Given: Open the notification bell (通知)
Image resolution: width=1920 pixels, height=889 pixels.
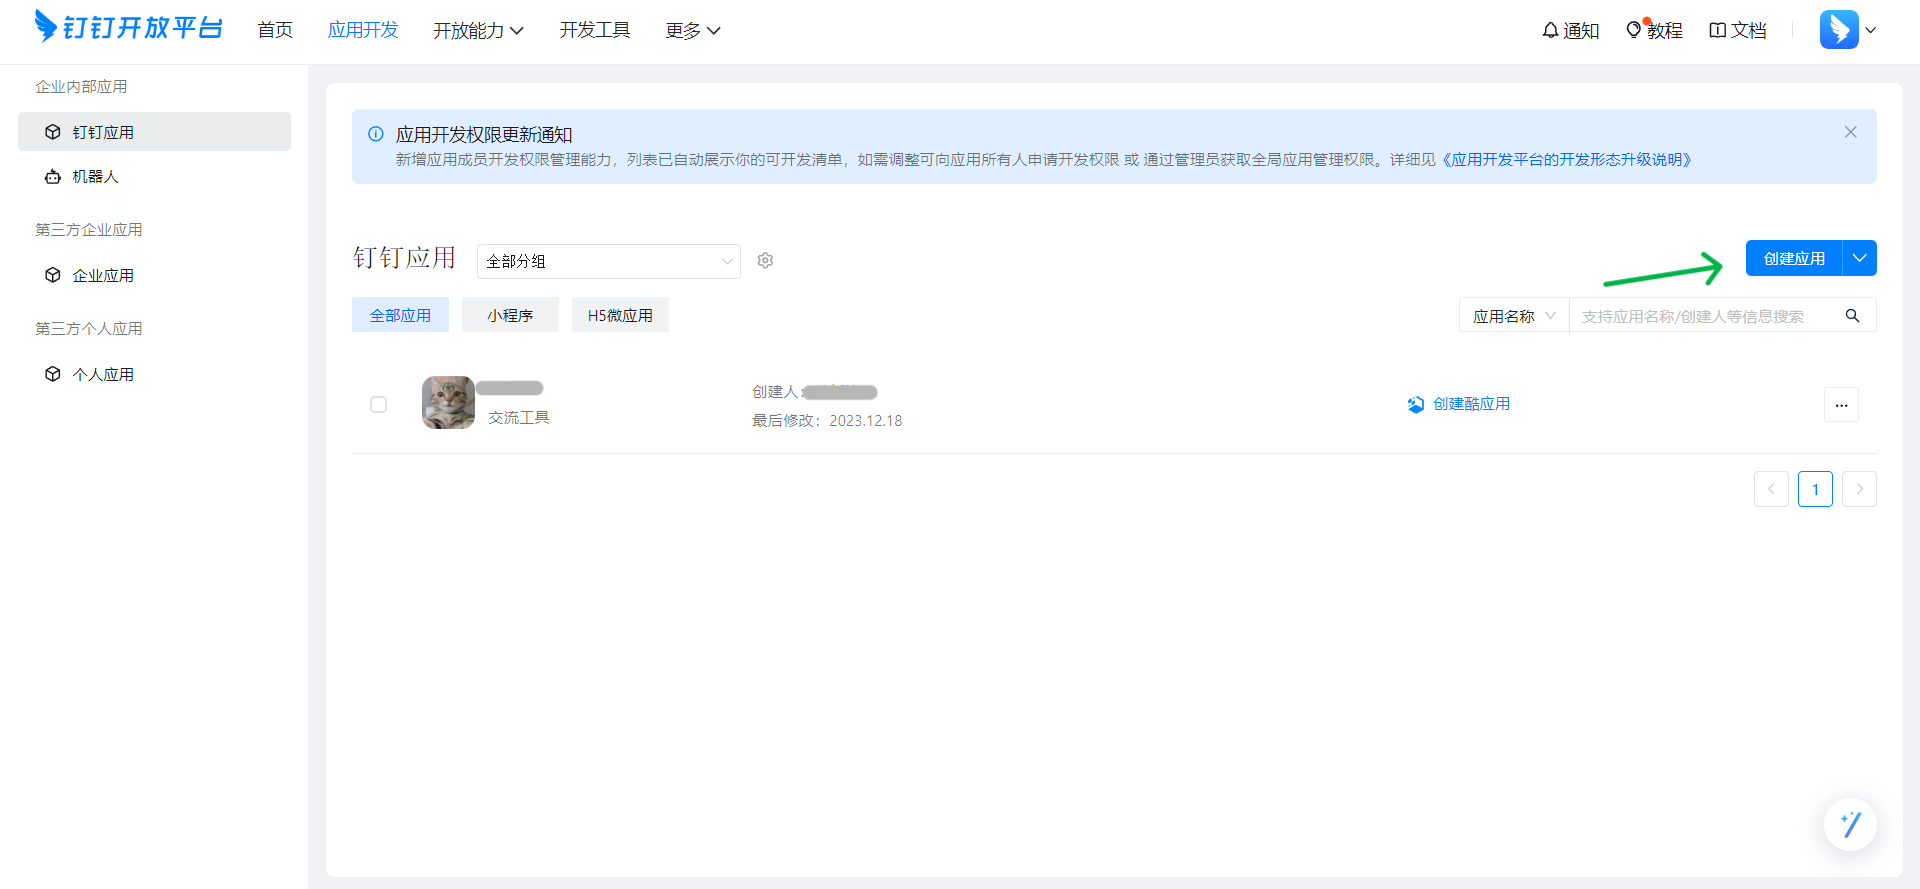Looking at the screenshot, I should pyautogui.click(x=1550, y=30).
